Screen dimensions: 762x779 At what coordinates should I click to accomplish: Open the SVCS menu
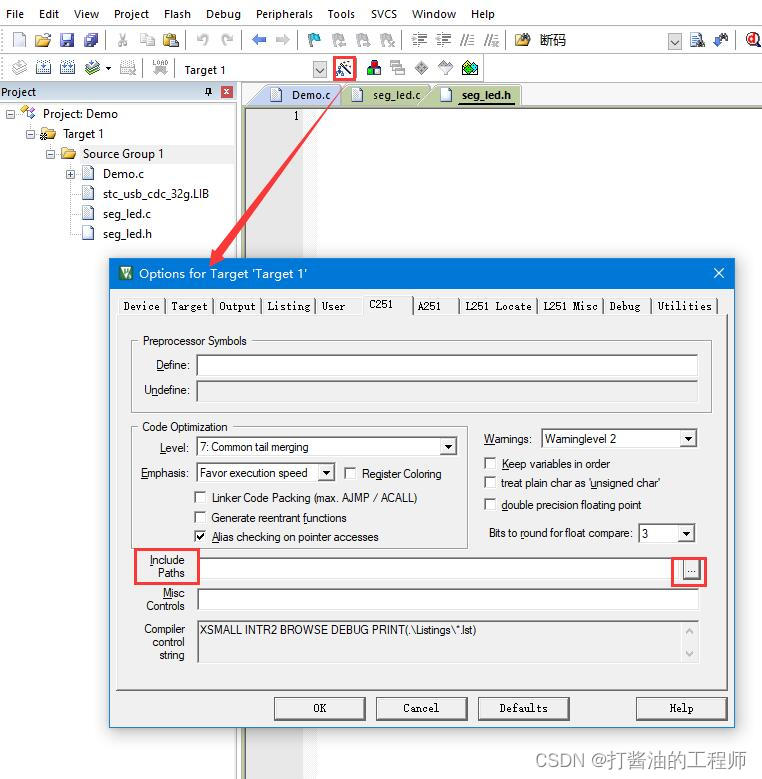click(x=383, y=14)
